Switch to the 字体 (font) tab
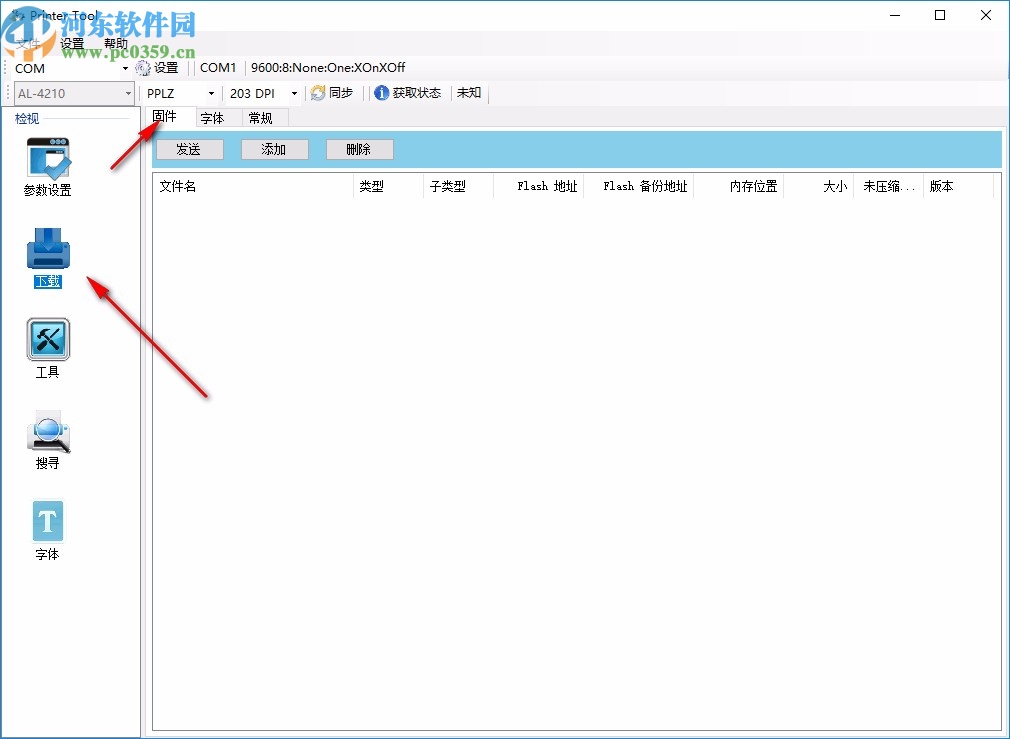Screen dimensions: 1010x739 (212, 117)
